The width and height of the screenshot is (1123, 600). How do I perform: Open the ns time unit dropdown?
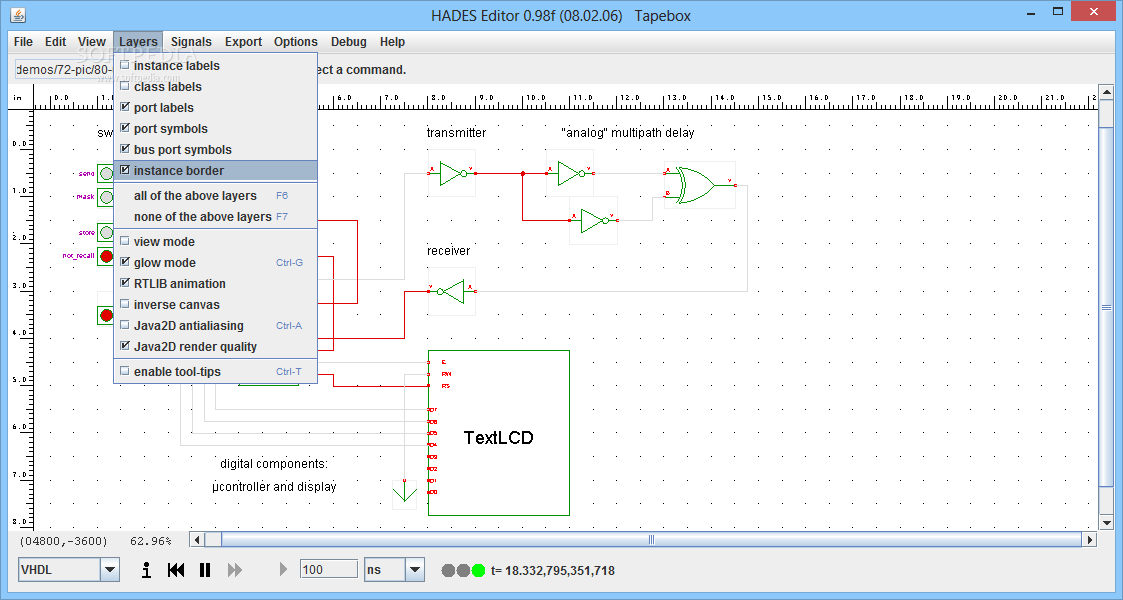pyautogui.click(x=415, y=570)
